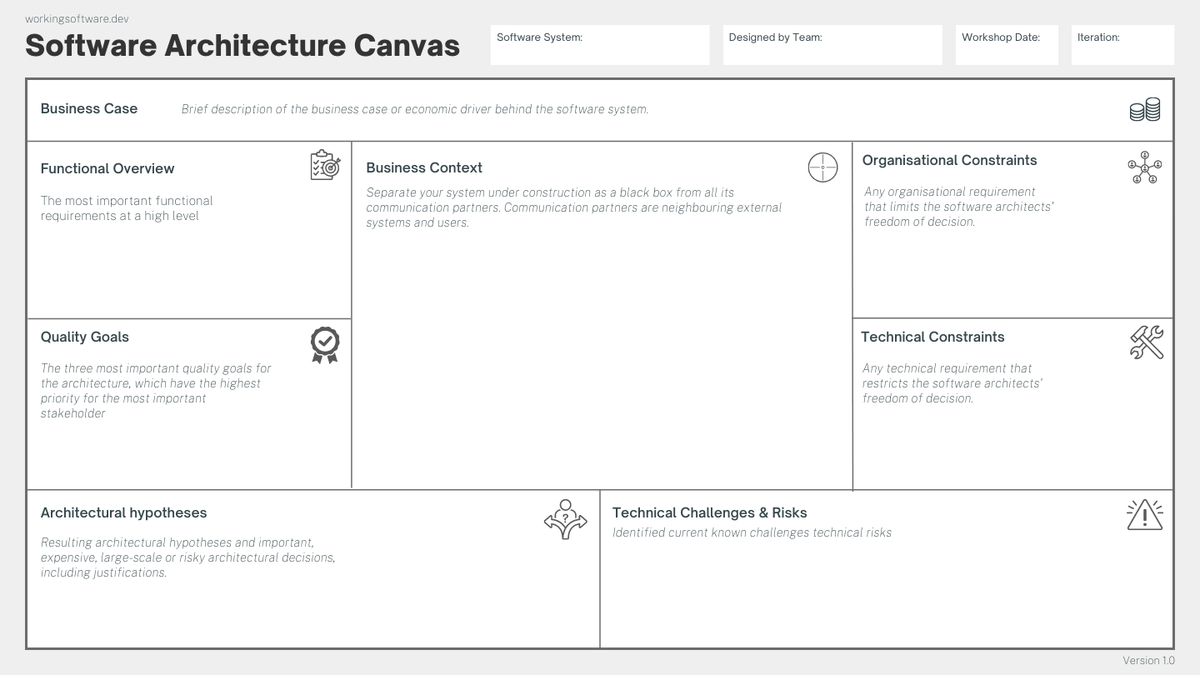Click the crosshair icon in Business Context
The width and height of the screenshot is (1200, 675).
point(822,167)
